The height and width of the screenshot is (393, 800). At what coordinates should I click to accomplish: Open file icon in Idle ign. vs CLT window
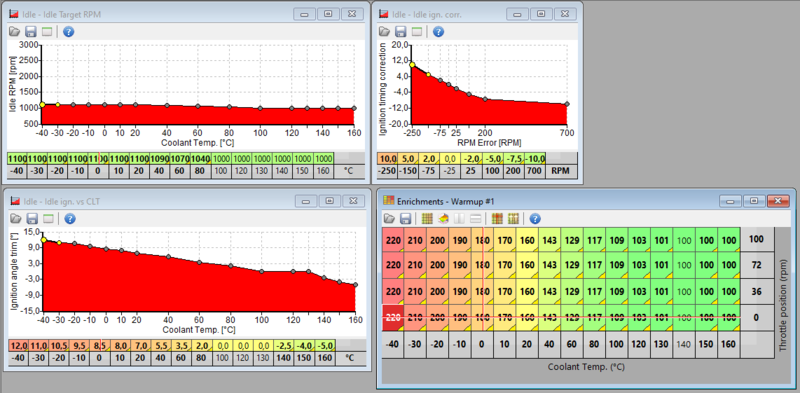[x=16, y=219]
